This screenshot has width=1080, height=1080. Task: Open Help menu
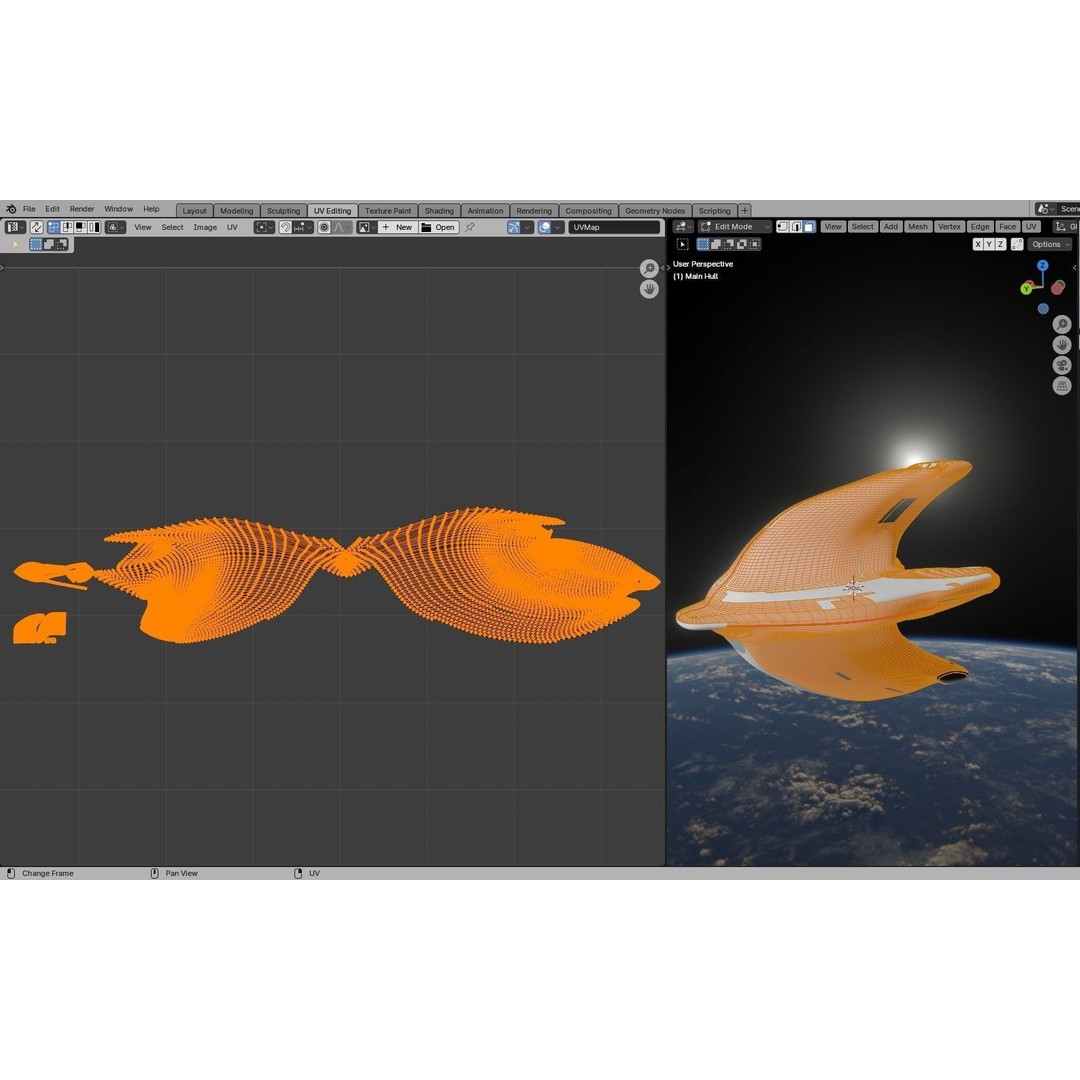coord(151,209)
